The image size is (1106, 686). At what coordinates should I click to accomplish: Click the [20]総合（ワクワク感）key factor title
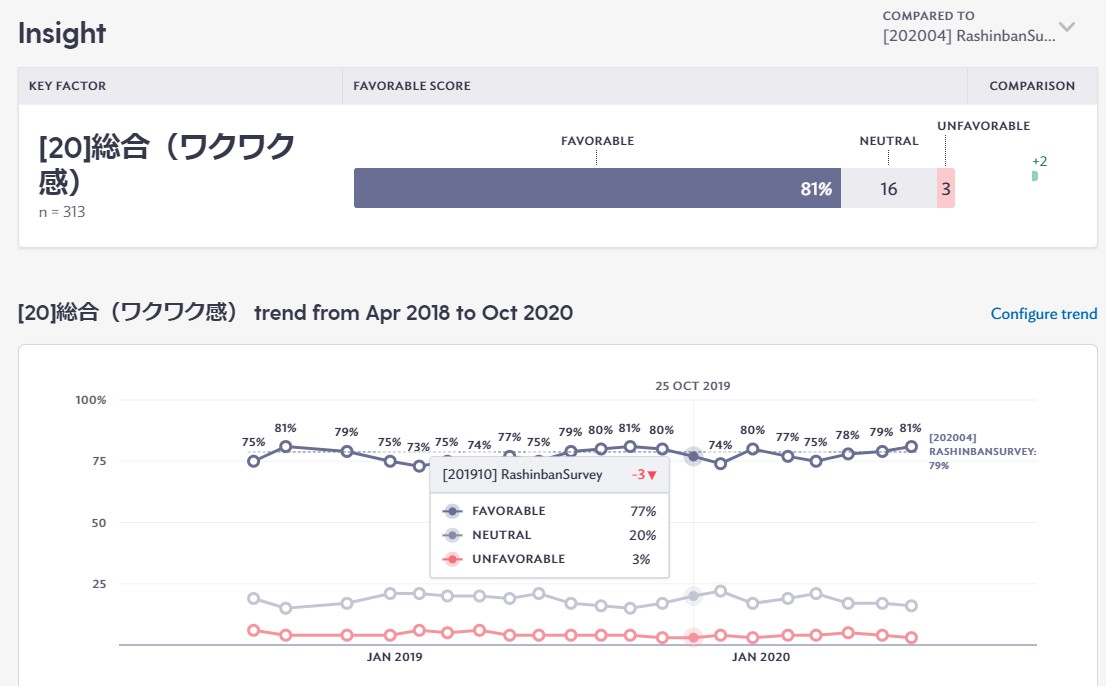(x=160, y=160)
